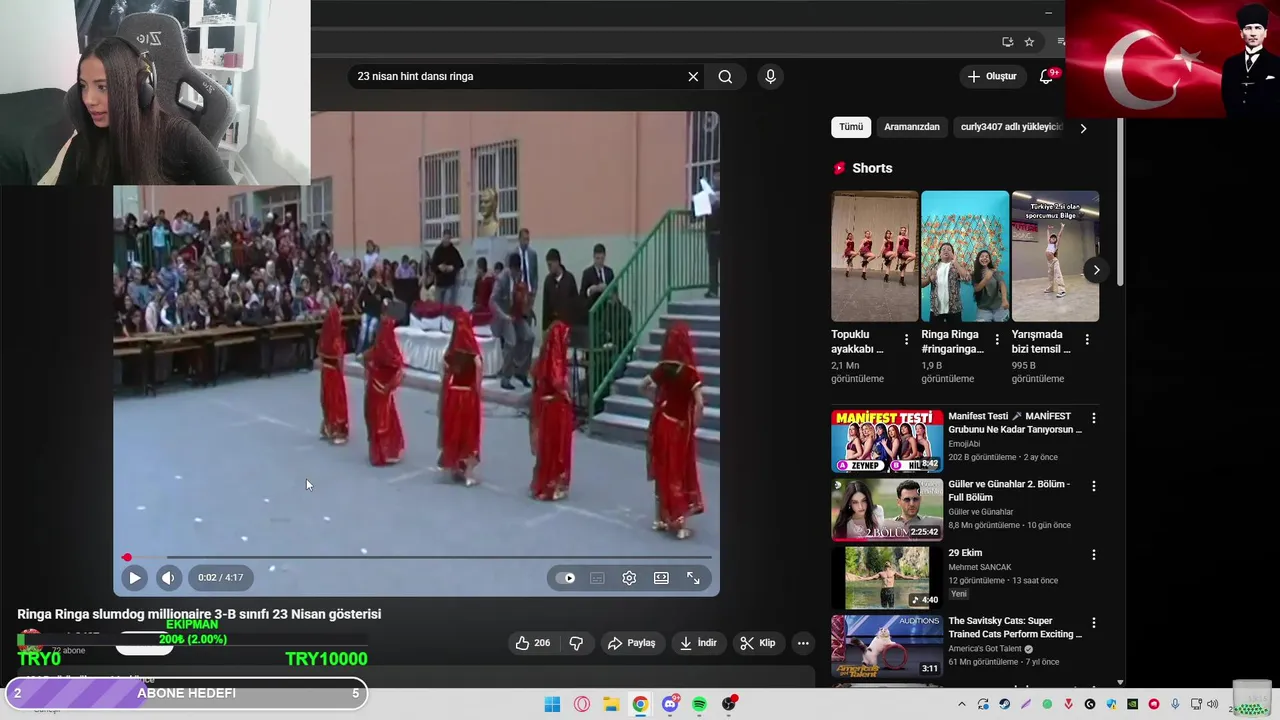1280x720 pixels.
Task: Click the 29 Ekim video thumbnail
Action: tap(887, 578)
